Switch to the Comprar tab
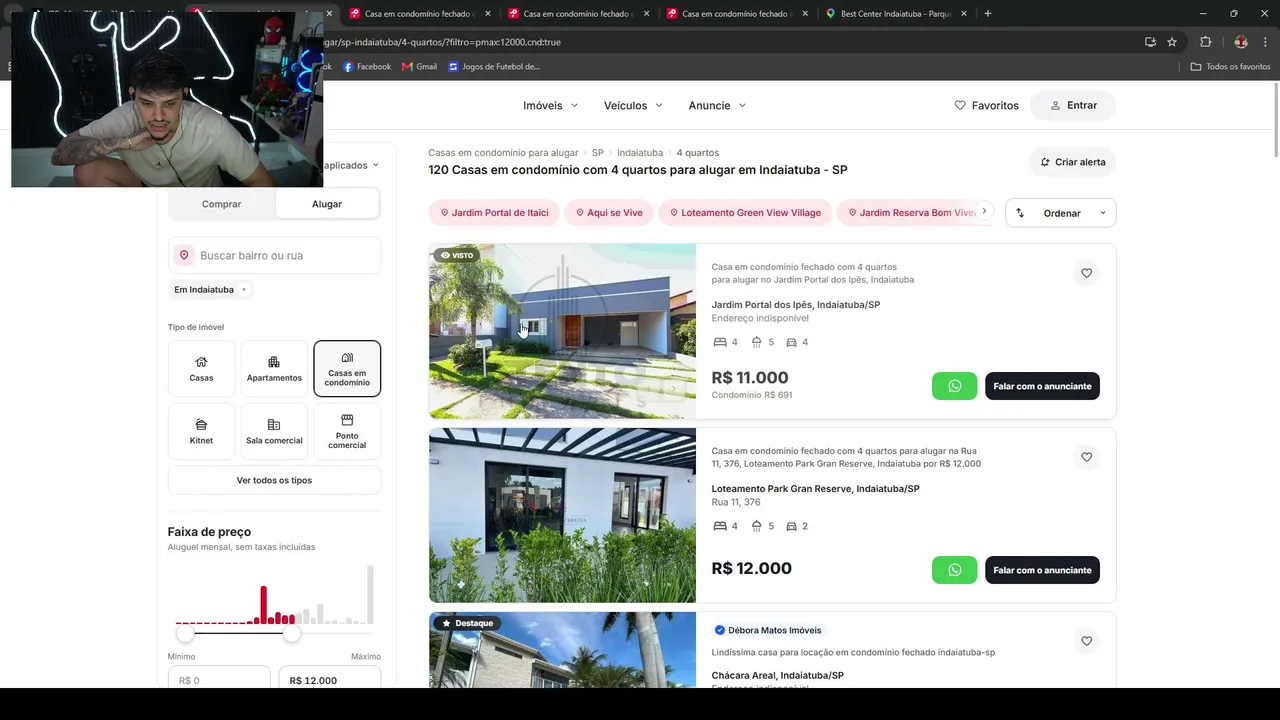 click(x=222, y=204)
